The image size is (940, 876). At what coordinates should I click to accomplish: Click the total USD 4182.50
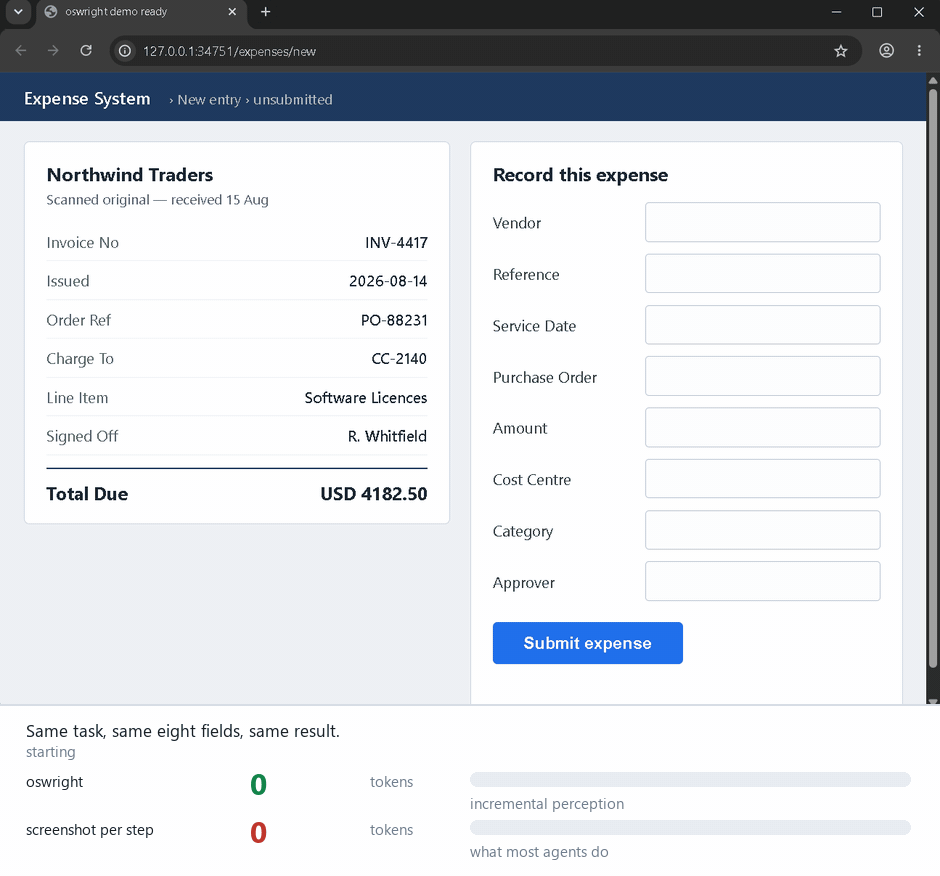(373, 493)
